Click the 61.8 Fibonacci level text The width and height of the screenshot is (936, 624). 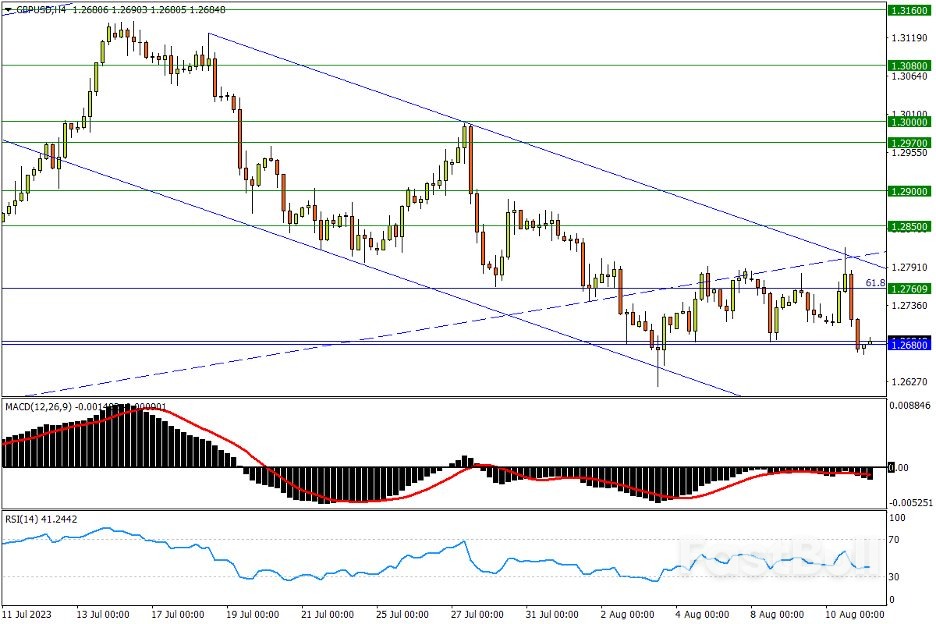875,283
